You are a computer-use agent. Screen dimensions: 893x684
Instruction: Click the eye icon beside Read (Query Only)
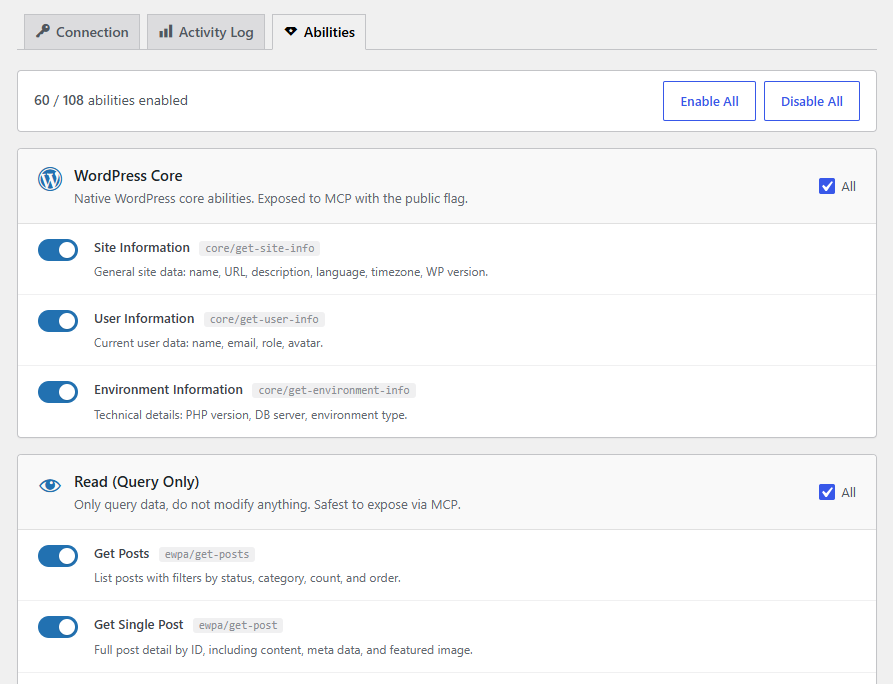point(50,485)
